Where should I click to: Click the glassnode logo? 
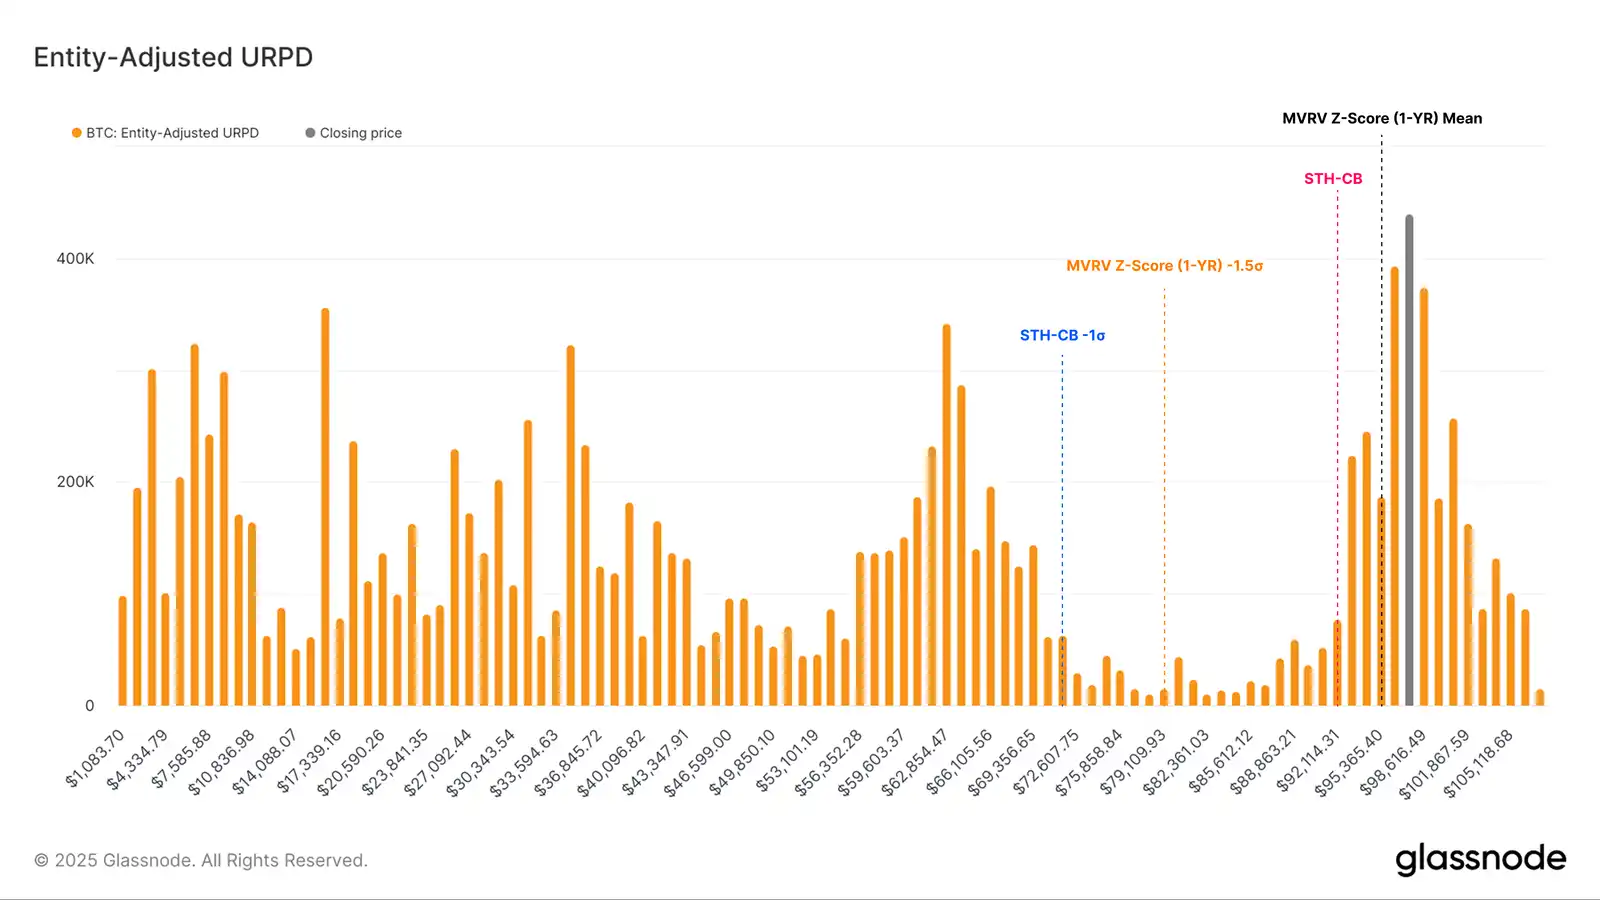tap(1480, 859)
